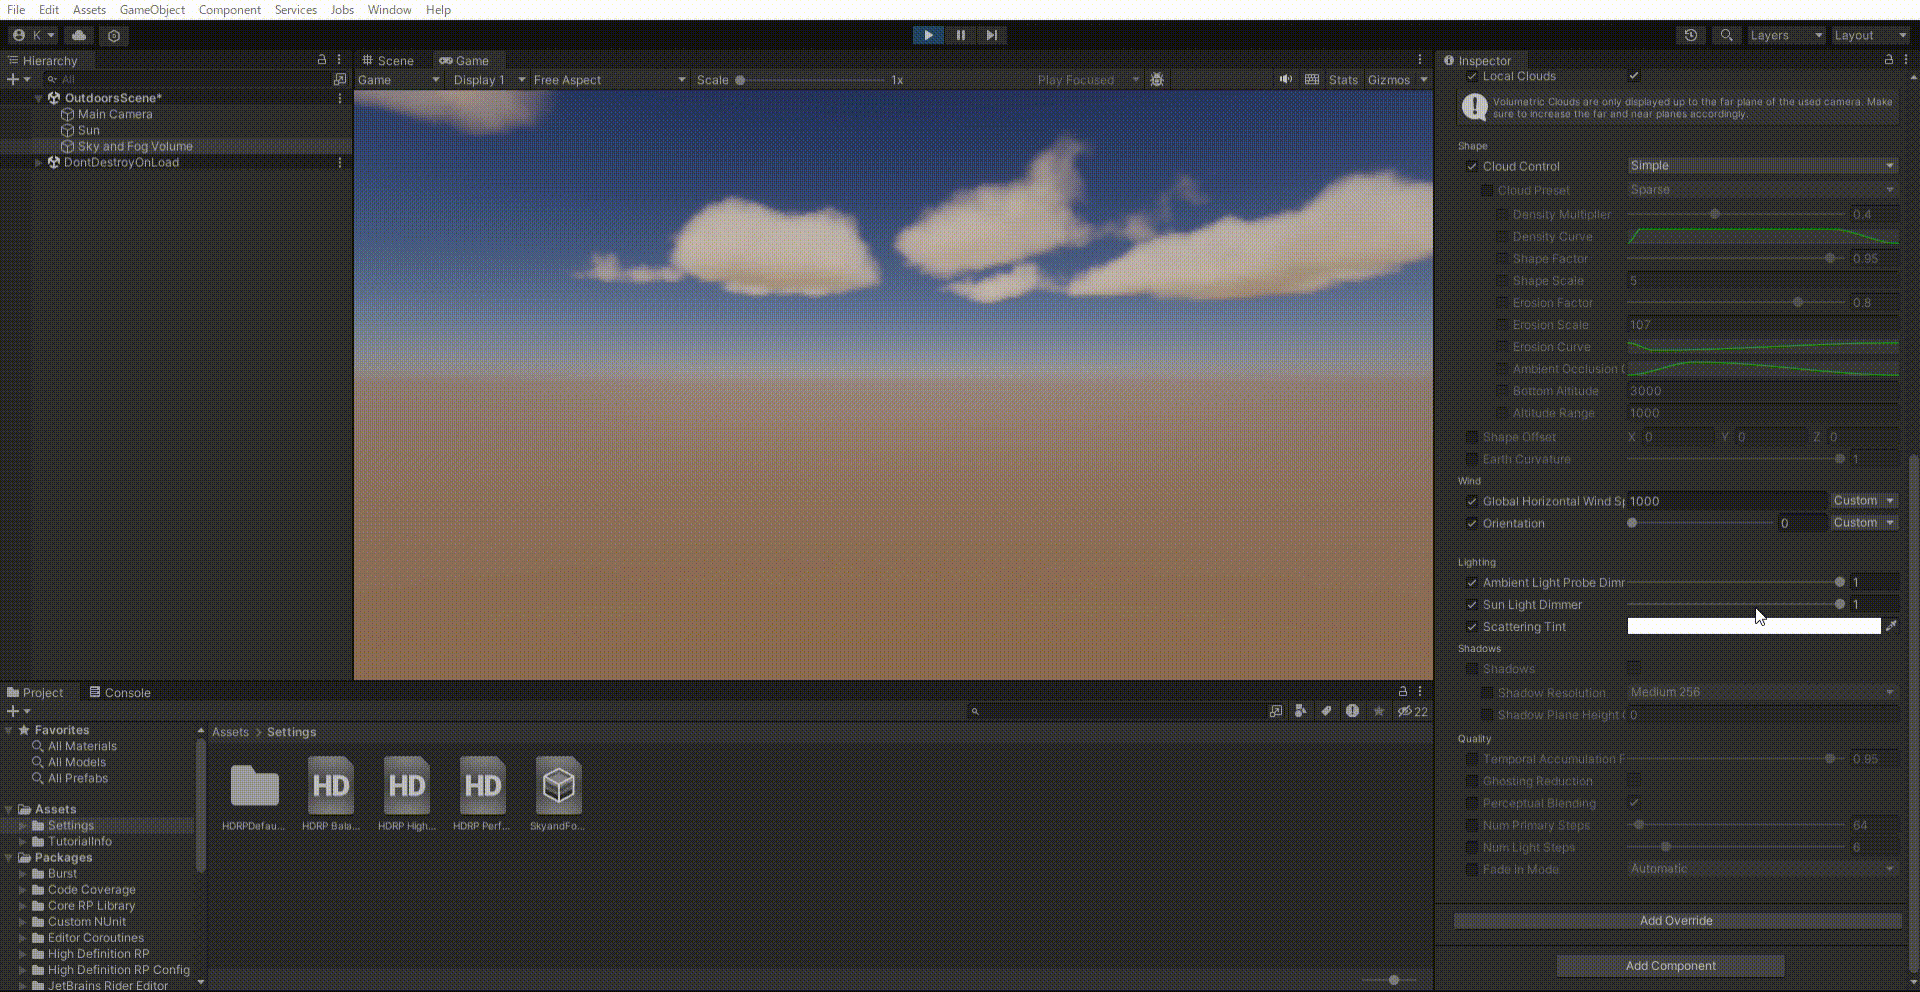Screen dimensions: 1920x992
Task: Open DontDestroyOnLoad three-dot options menu
Action: [x=340, y=162]
